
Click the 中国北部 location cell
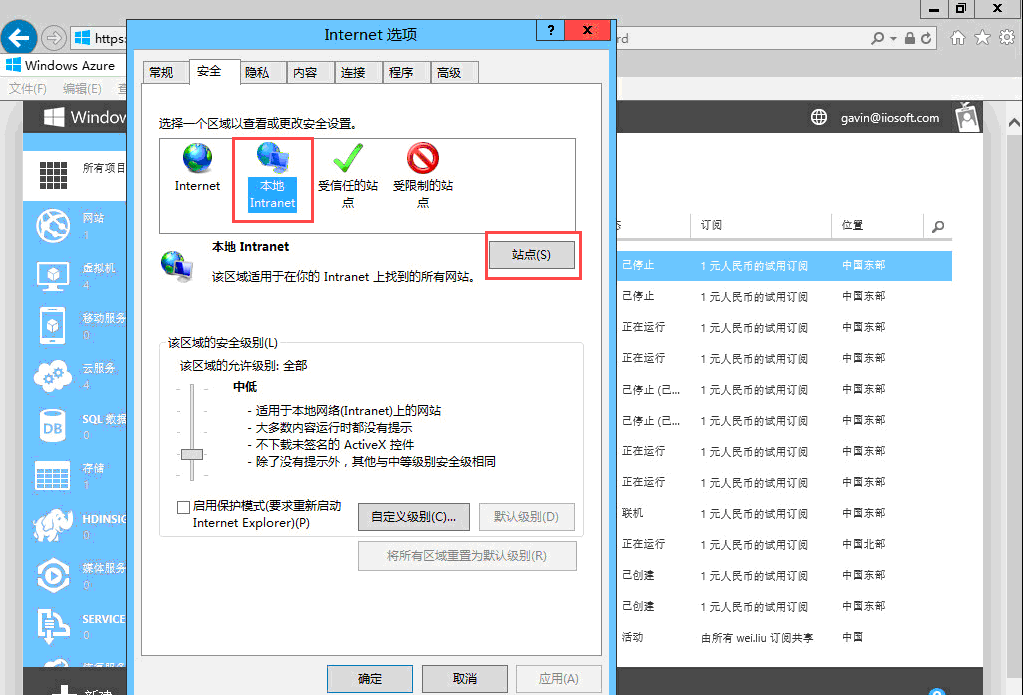864,544
